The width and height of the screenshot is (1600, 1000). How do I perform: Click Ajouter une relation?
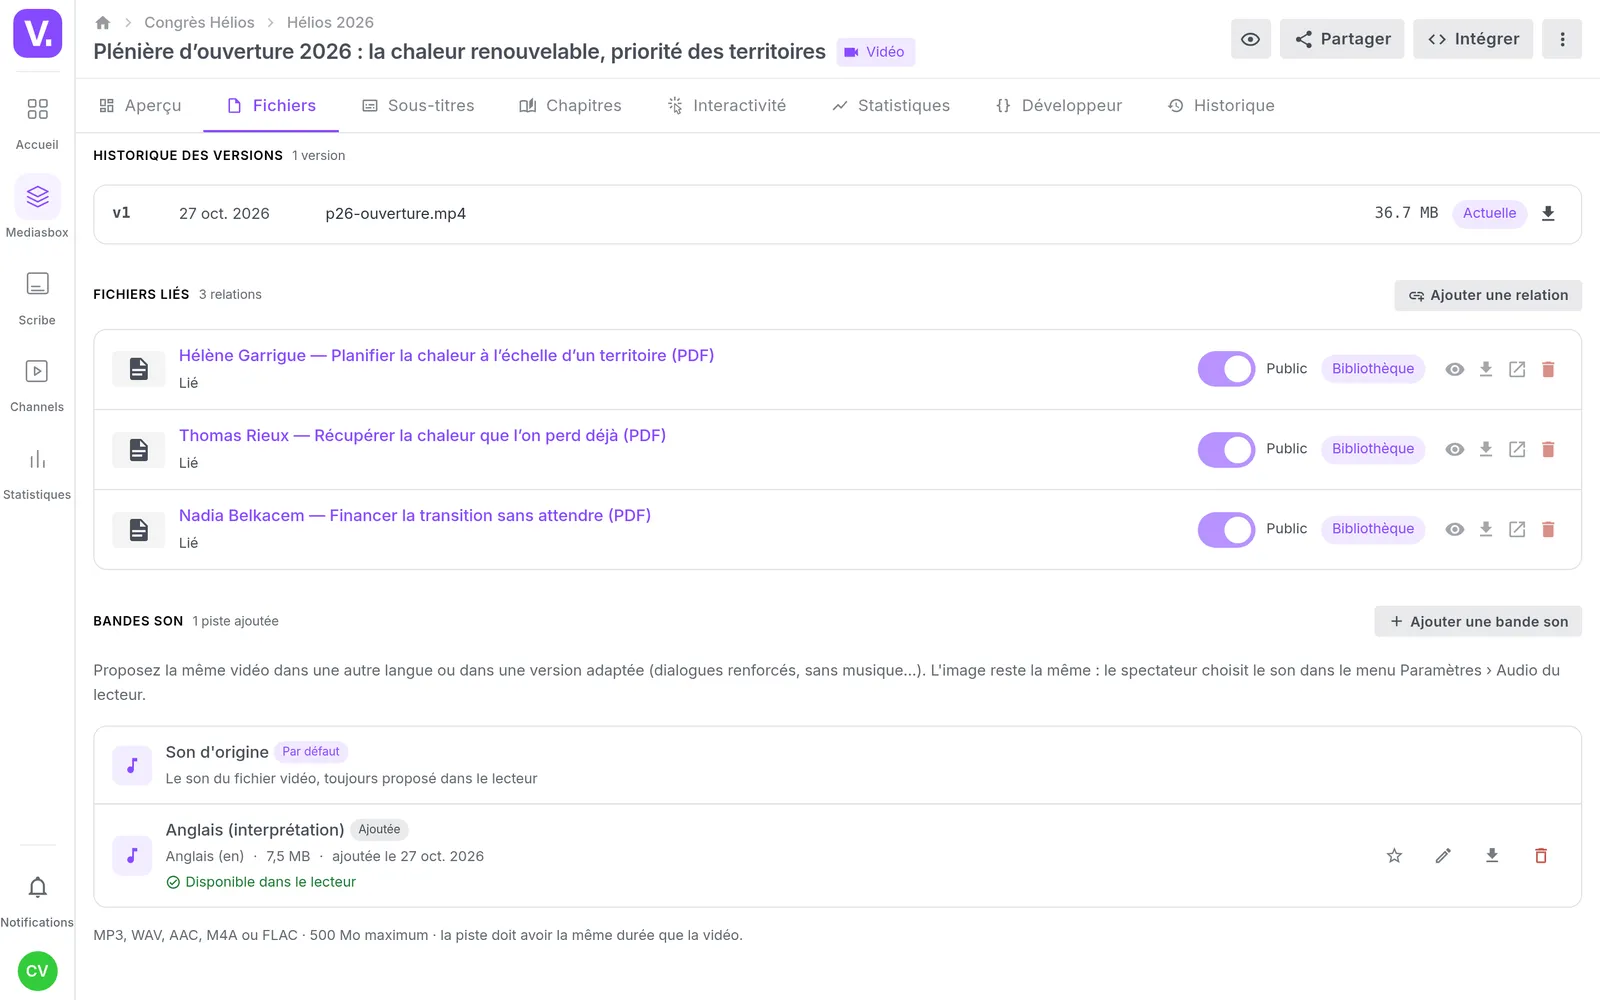coord(1488,295)
